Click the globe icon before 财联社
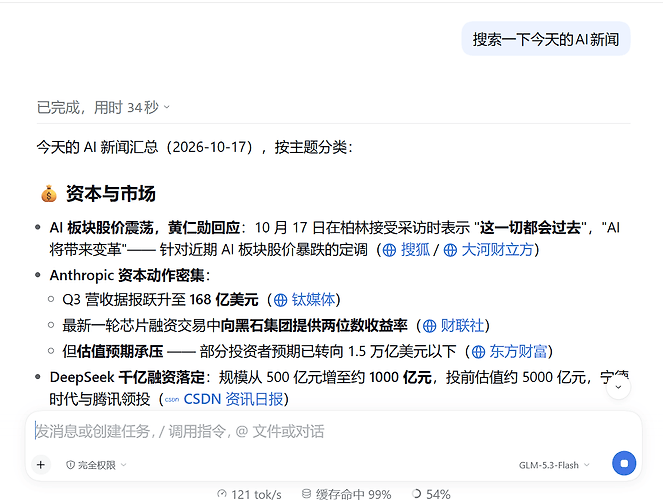663x500 pixels. [429, 326]
